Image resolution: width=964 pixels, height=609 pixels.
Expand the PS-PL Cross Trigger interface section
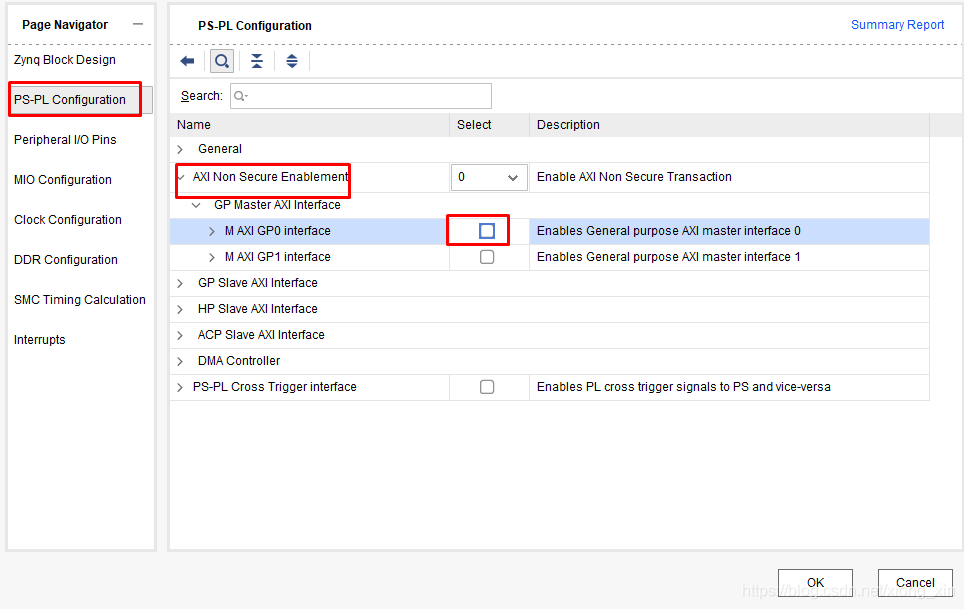(180, 387)
